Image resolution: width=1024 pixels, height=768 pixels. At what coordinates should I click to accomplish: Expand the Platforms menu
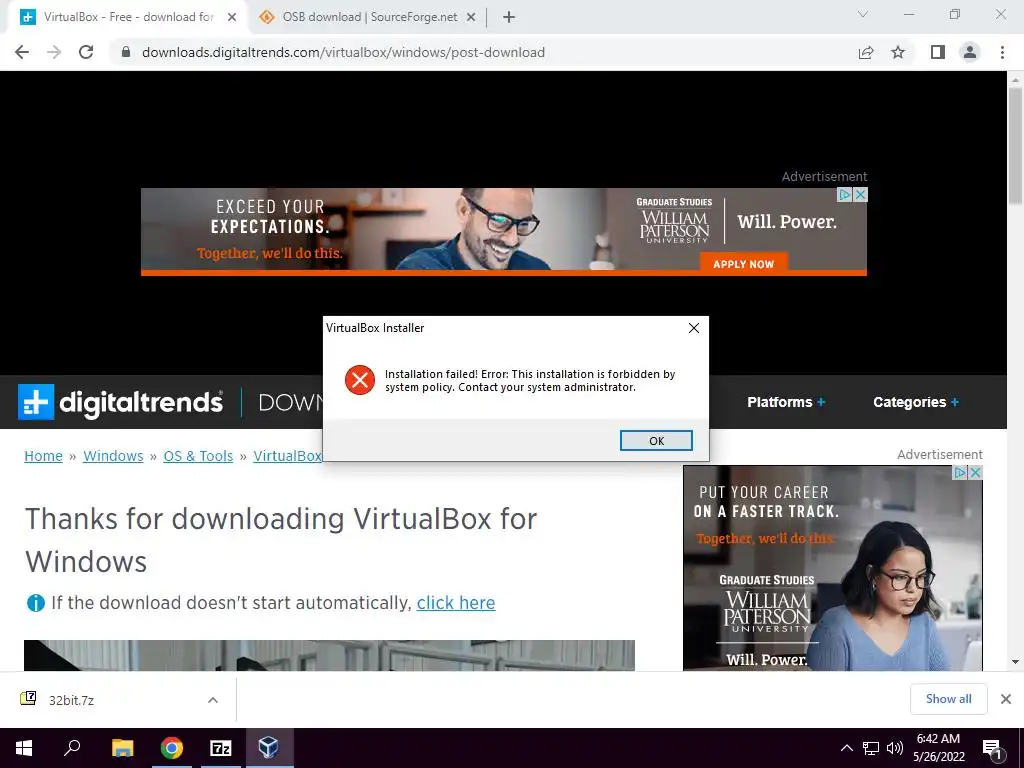(x=786, y=402)
